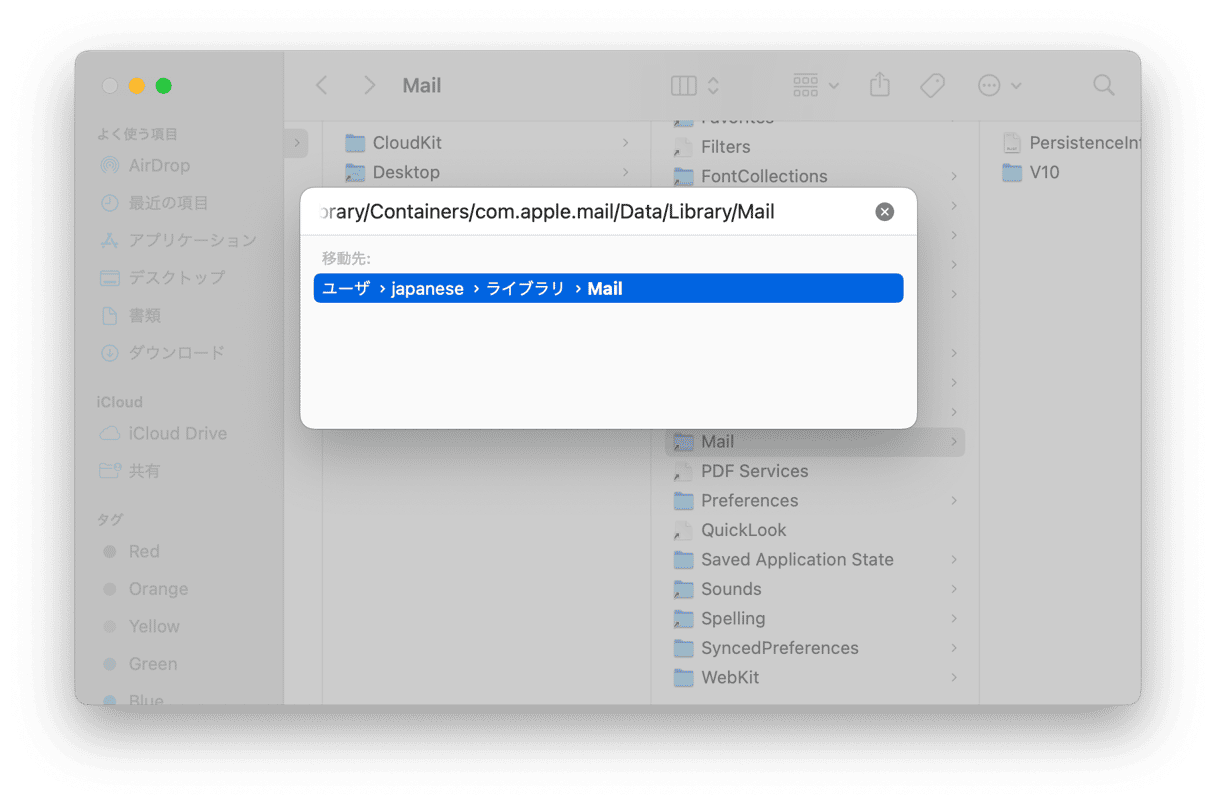The image size is (1216, 804).
Task: Click the Share icon in the toolbar
Action: 880,85
